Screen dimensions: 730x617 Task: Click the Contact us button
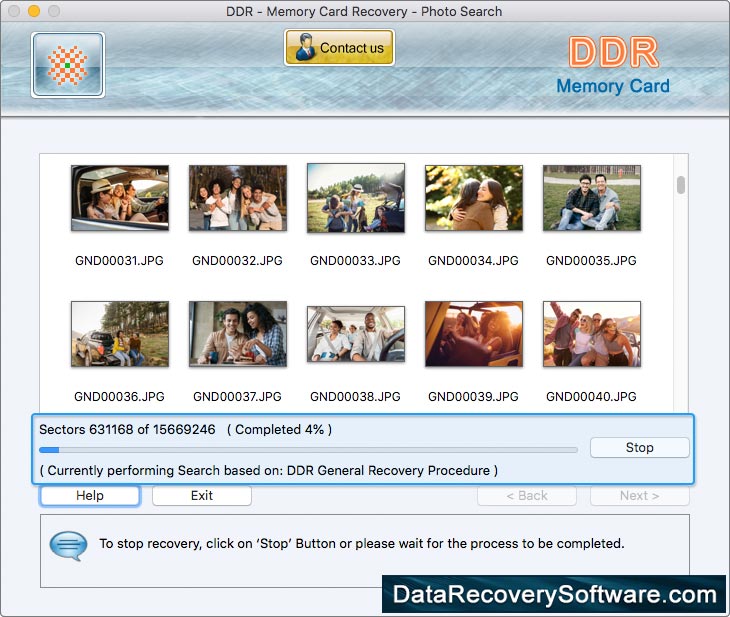[339, 47]
